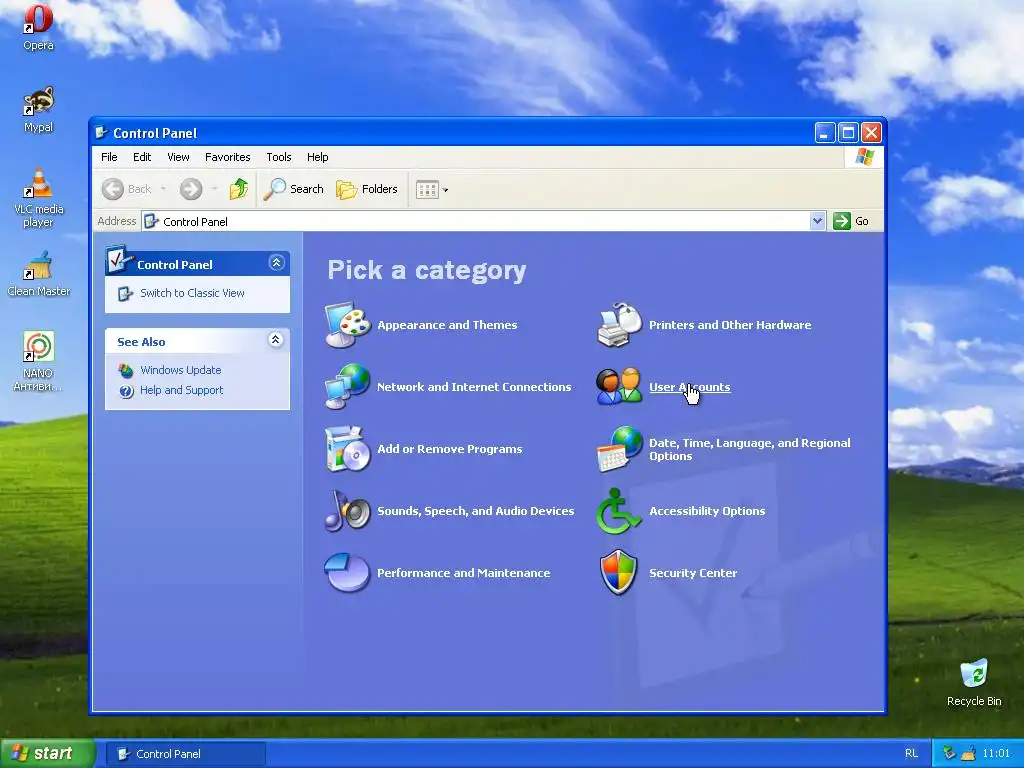Click the Control Panel title bar window icon
The image size is (1024, 768).
tap(101, 133)
